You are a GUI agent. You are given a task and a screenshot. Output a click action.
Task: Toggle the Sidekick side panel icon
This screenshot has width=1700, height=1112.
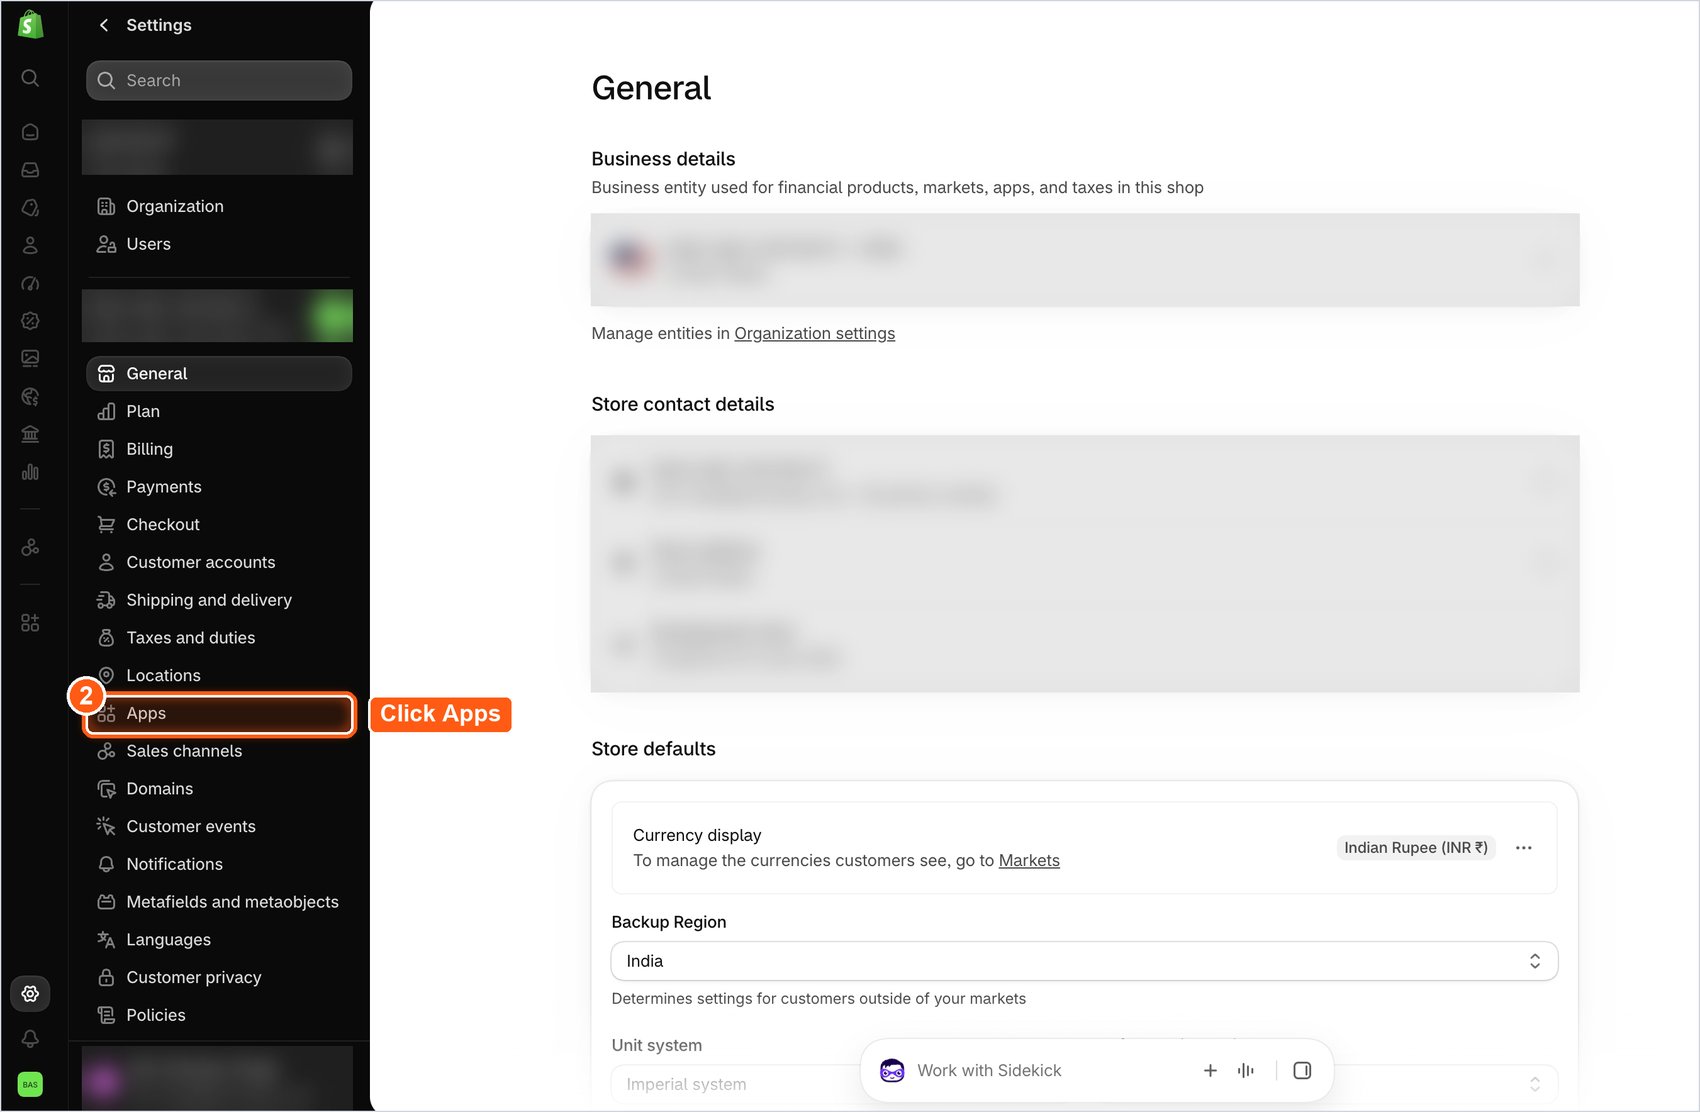click(1302, 1070)
